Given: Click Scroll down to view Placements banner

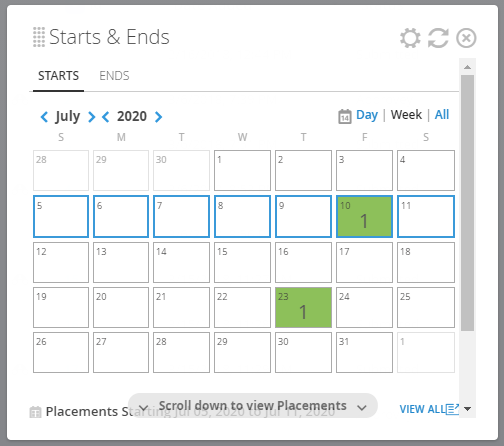Looking at the screenshot, I should click(x=253, y=406).
